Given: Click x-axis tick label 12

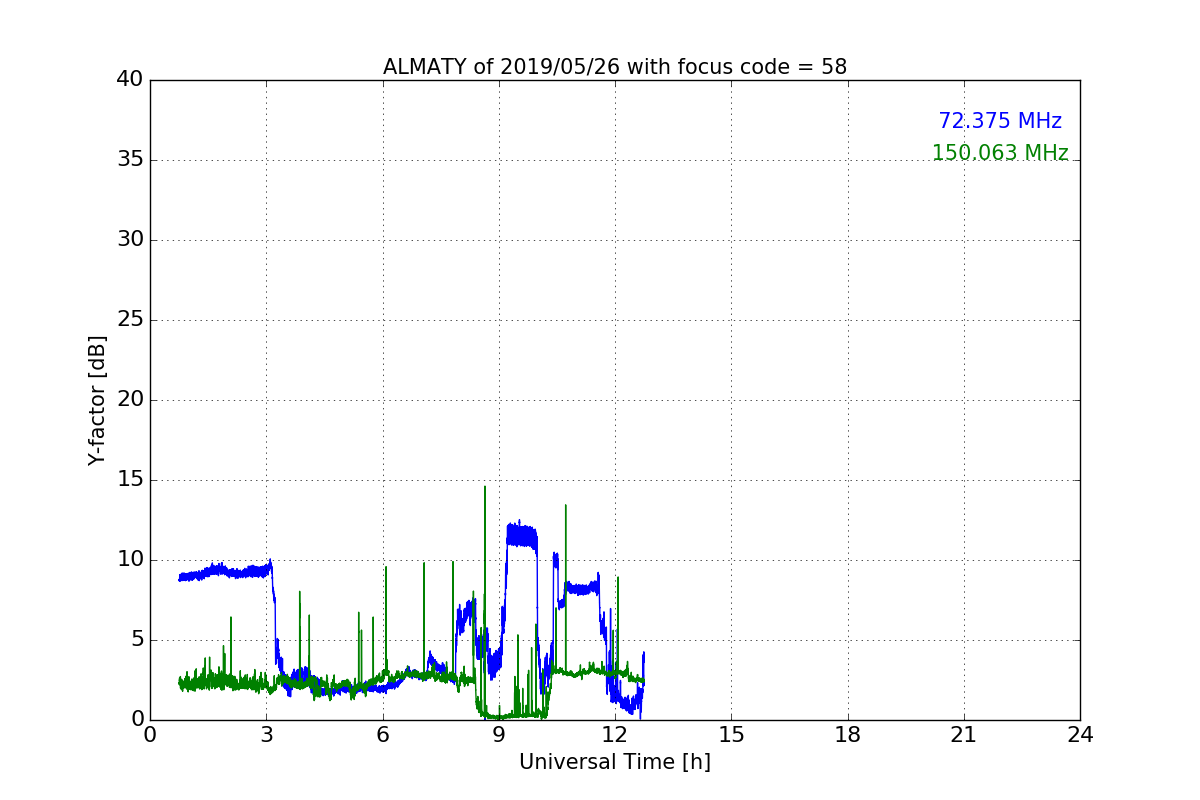Looking at the screenshot, I should pos(615,735).
